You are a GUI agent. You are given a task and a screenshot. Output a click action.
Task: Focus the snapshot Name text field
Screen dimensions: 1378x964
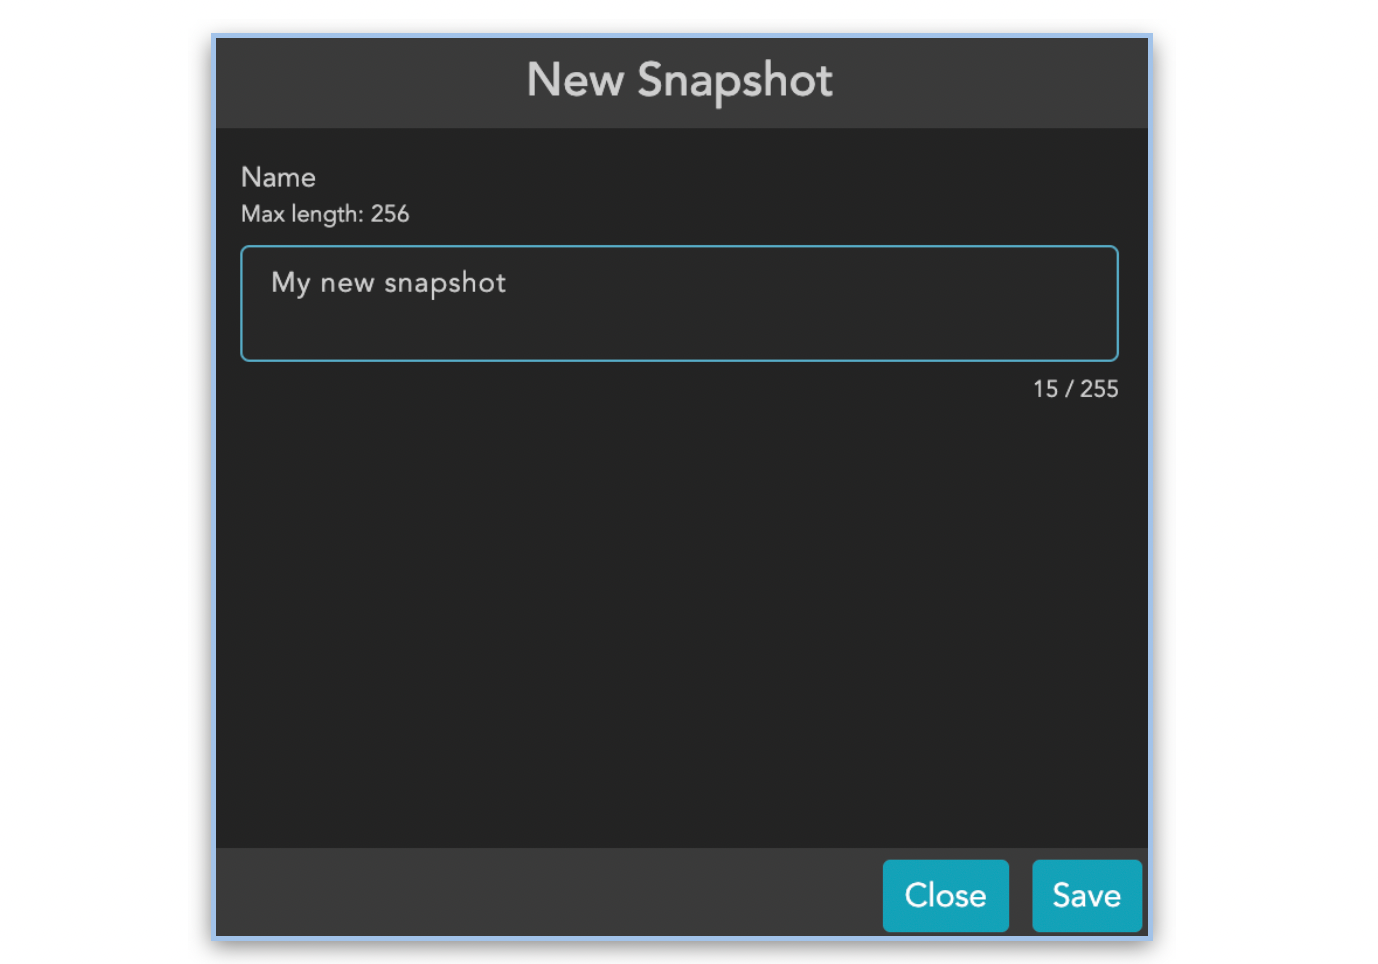point(679,303)
